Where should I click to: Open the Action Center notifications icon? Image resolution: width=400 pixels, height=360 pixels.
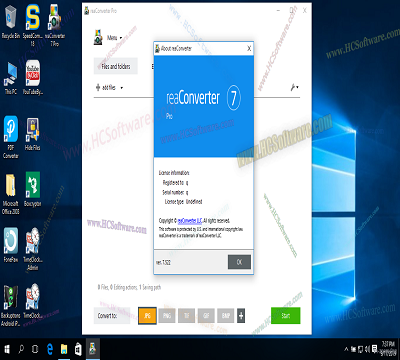point(374,349)
